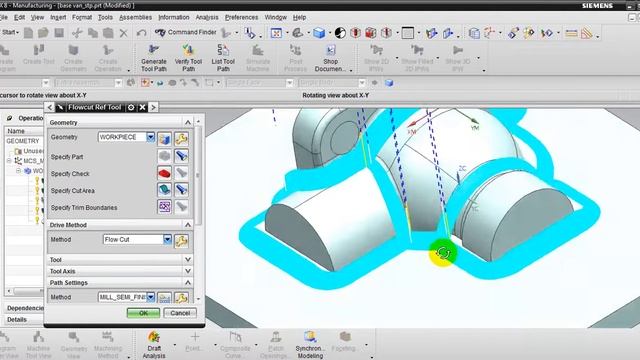Open Draft Analysis tool

pyautogui.click(x=154, y=344)
